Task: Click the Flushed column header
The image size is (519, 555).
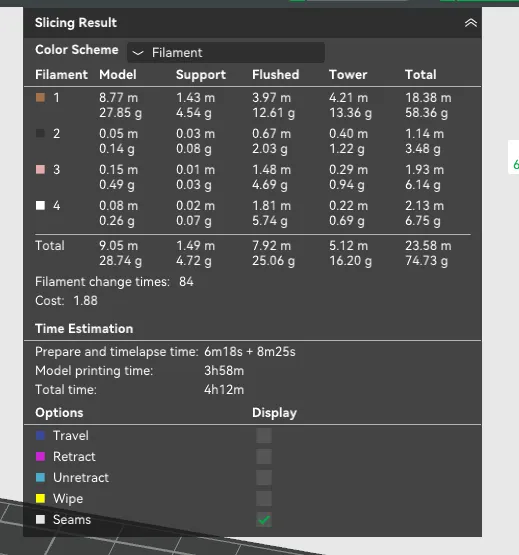Action: pos(275,75)
